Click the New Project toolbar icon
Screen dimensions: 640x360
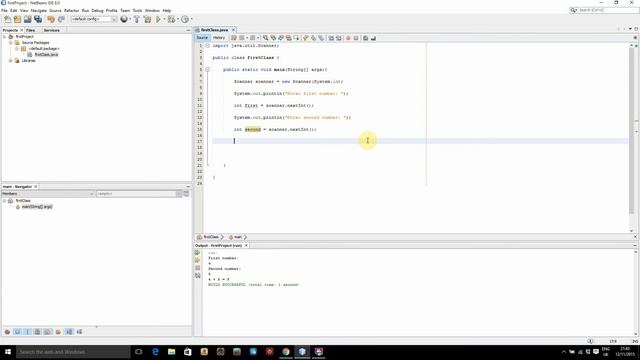(x=17, y=19)
